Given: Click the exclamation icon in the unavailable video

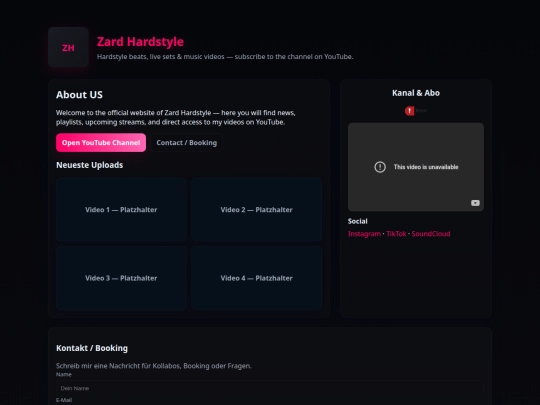Looking at the screenshot, I should [x=380, y=167].
